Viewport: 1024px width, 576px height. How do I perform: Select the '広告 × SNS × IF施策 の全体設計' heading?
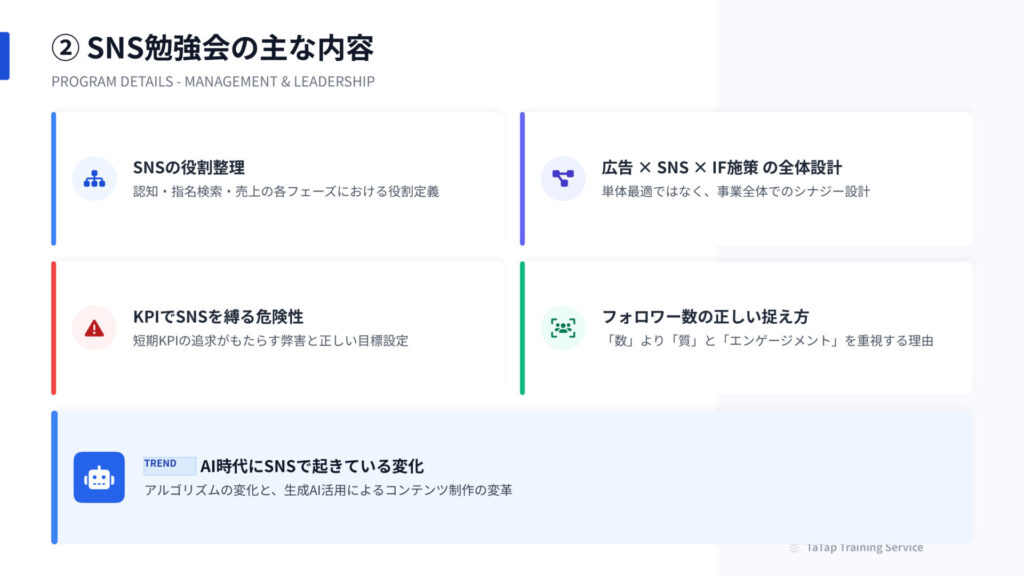(x=721, y=168)
